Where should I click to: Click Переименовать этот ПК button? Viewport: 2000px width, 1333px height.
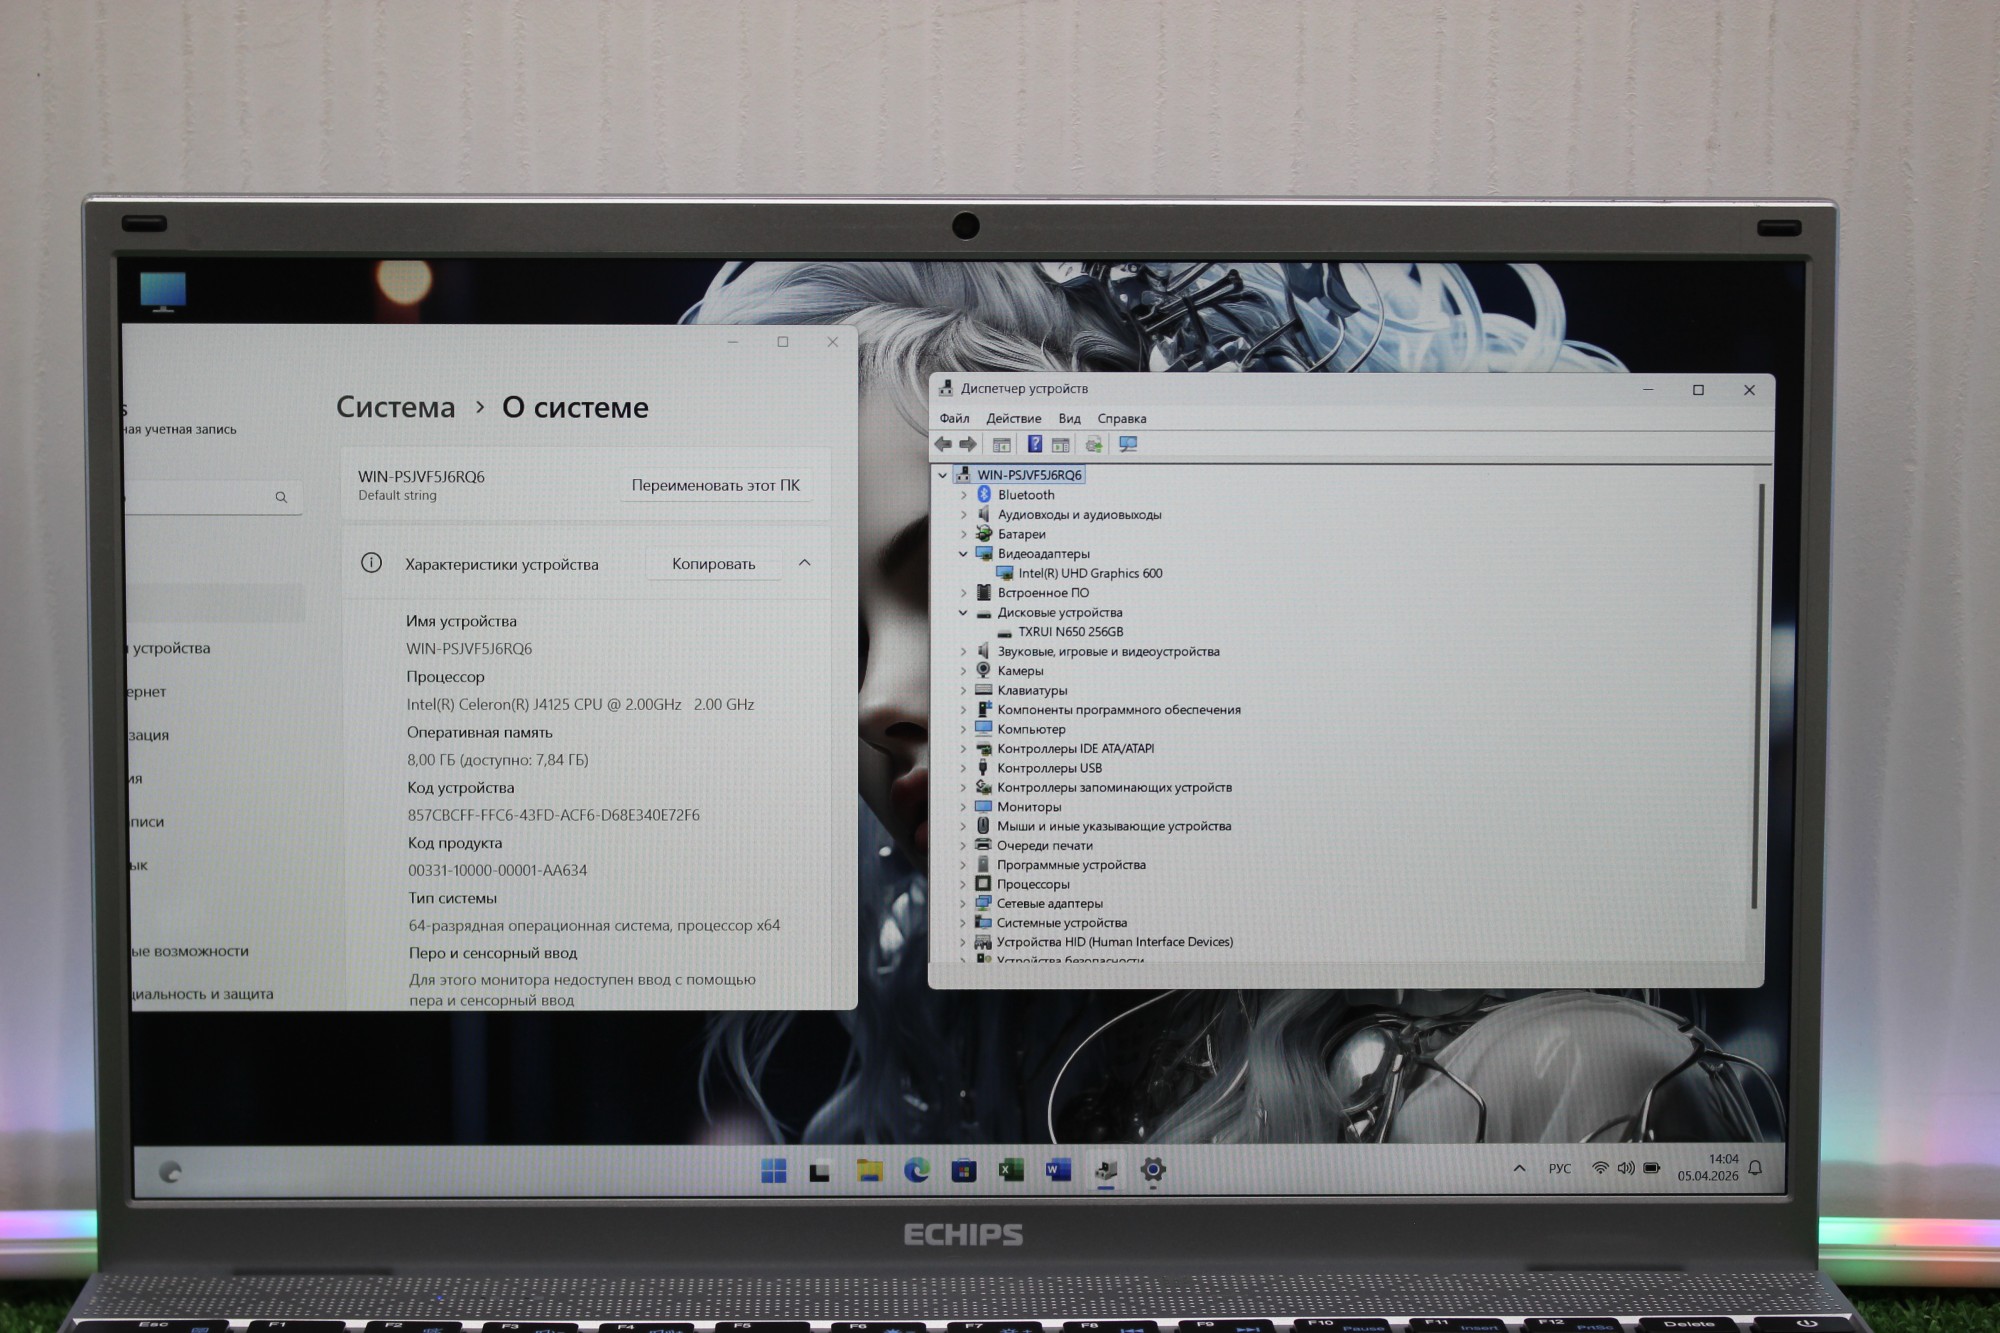(x=715, y=485)
